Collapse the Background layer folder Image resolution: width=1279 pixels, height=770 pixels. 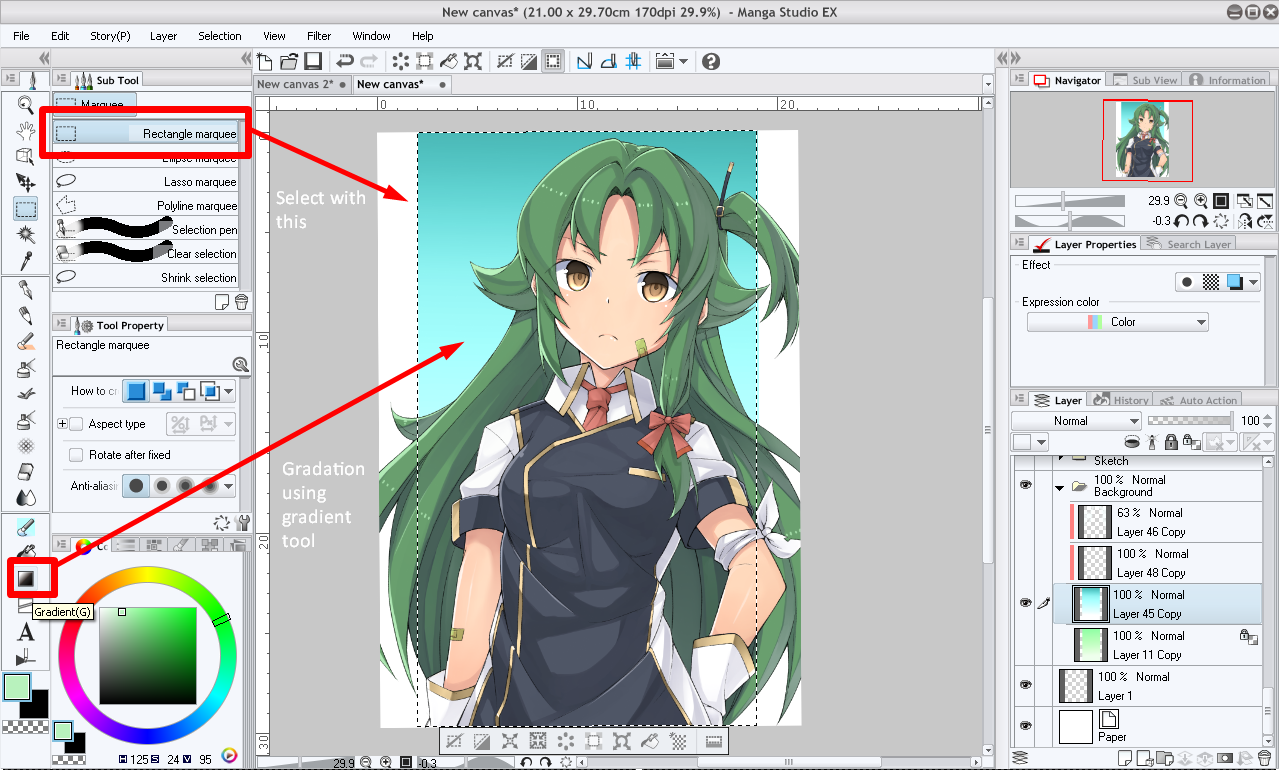pyautogui.click(x=1060, y=487)
